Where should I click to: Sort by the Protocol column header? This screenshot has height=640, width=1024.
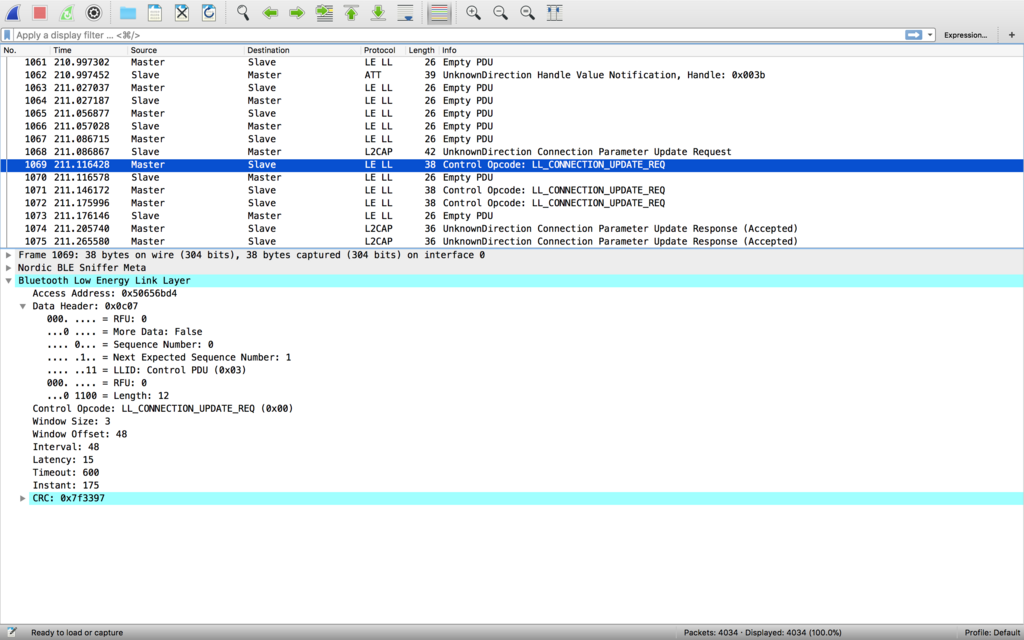click(x=383, y=50)
